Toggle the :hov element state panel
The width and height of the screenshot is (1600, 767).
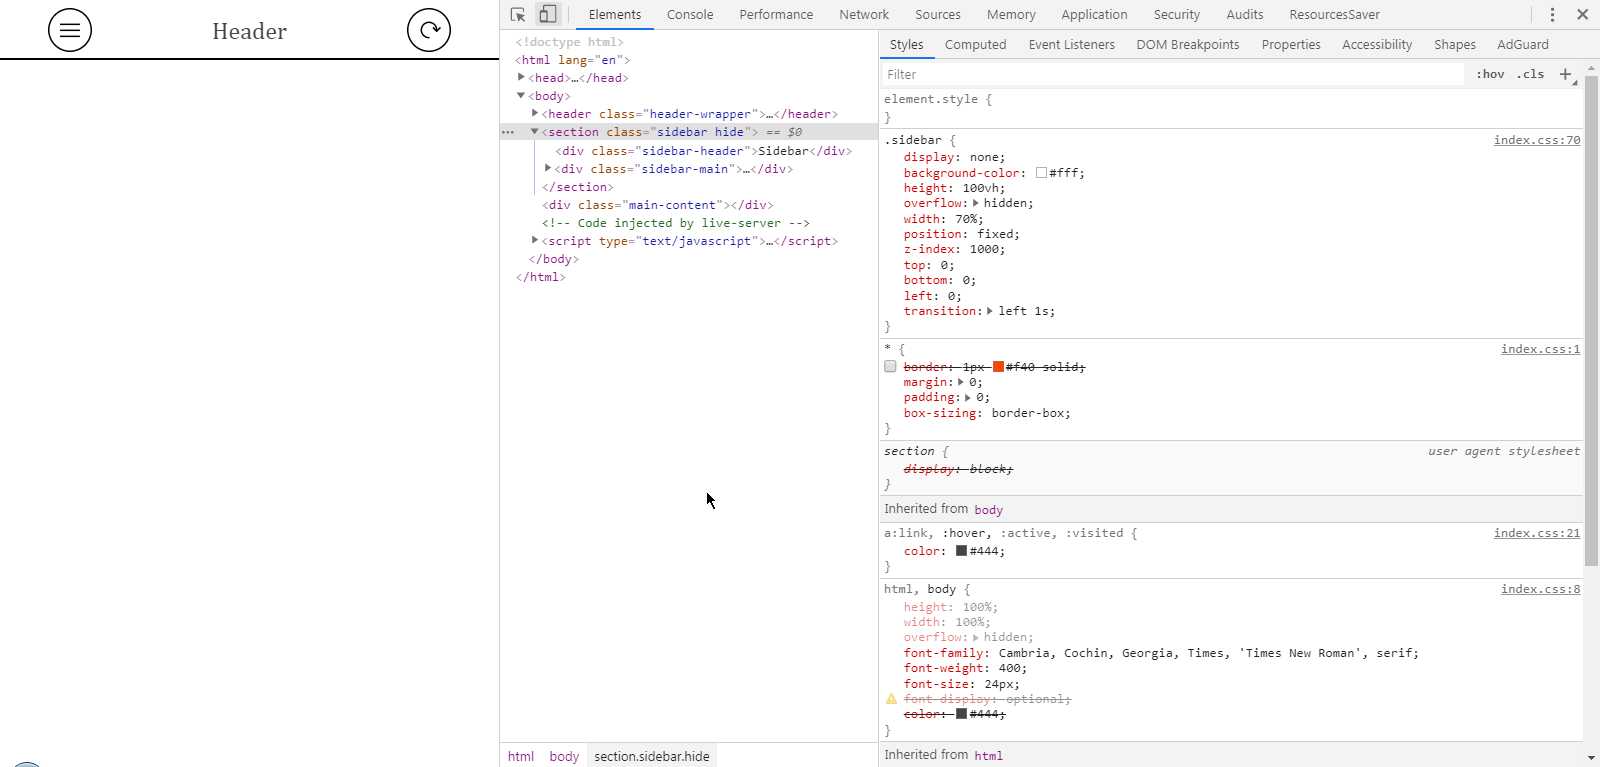pyautogui.click(x=1490, y=74)
